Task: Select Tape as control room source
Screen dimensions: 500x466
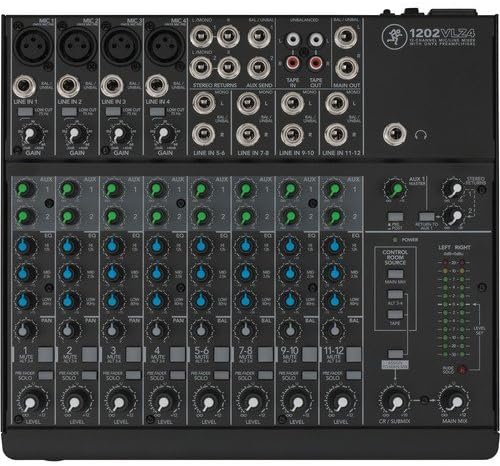Action: pos(395,314)
